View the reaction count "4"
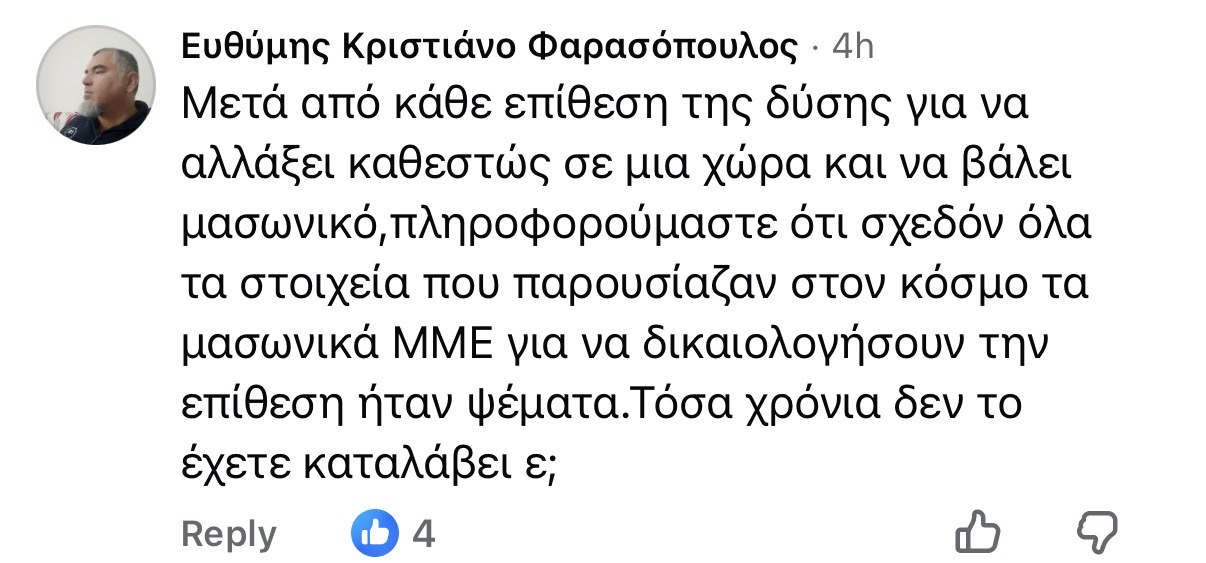 [x=424, y=534]
